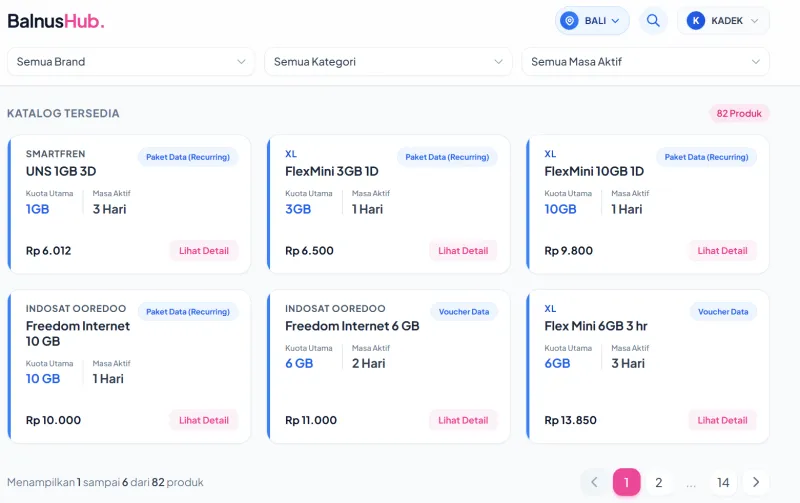Image resolution: width=800 pixels, height=503 pixels.
Task: Click the 82 Produk badge
Action: (739, 113)
